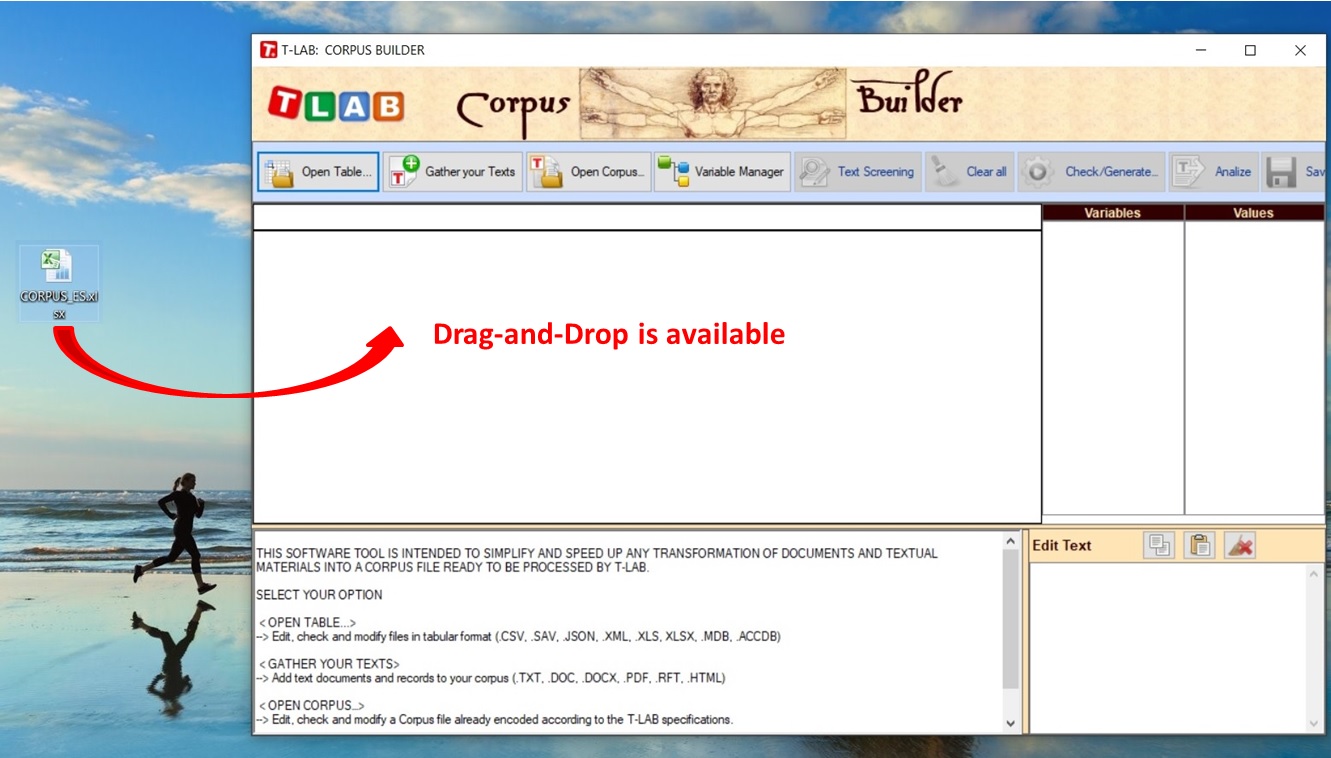The height and width of the screenshot is (758, 1331).
Task: Click the copy icon in Edit Text
Action: 1159,545
